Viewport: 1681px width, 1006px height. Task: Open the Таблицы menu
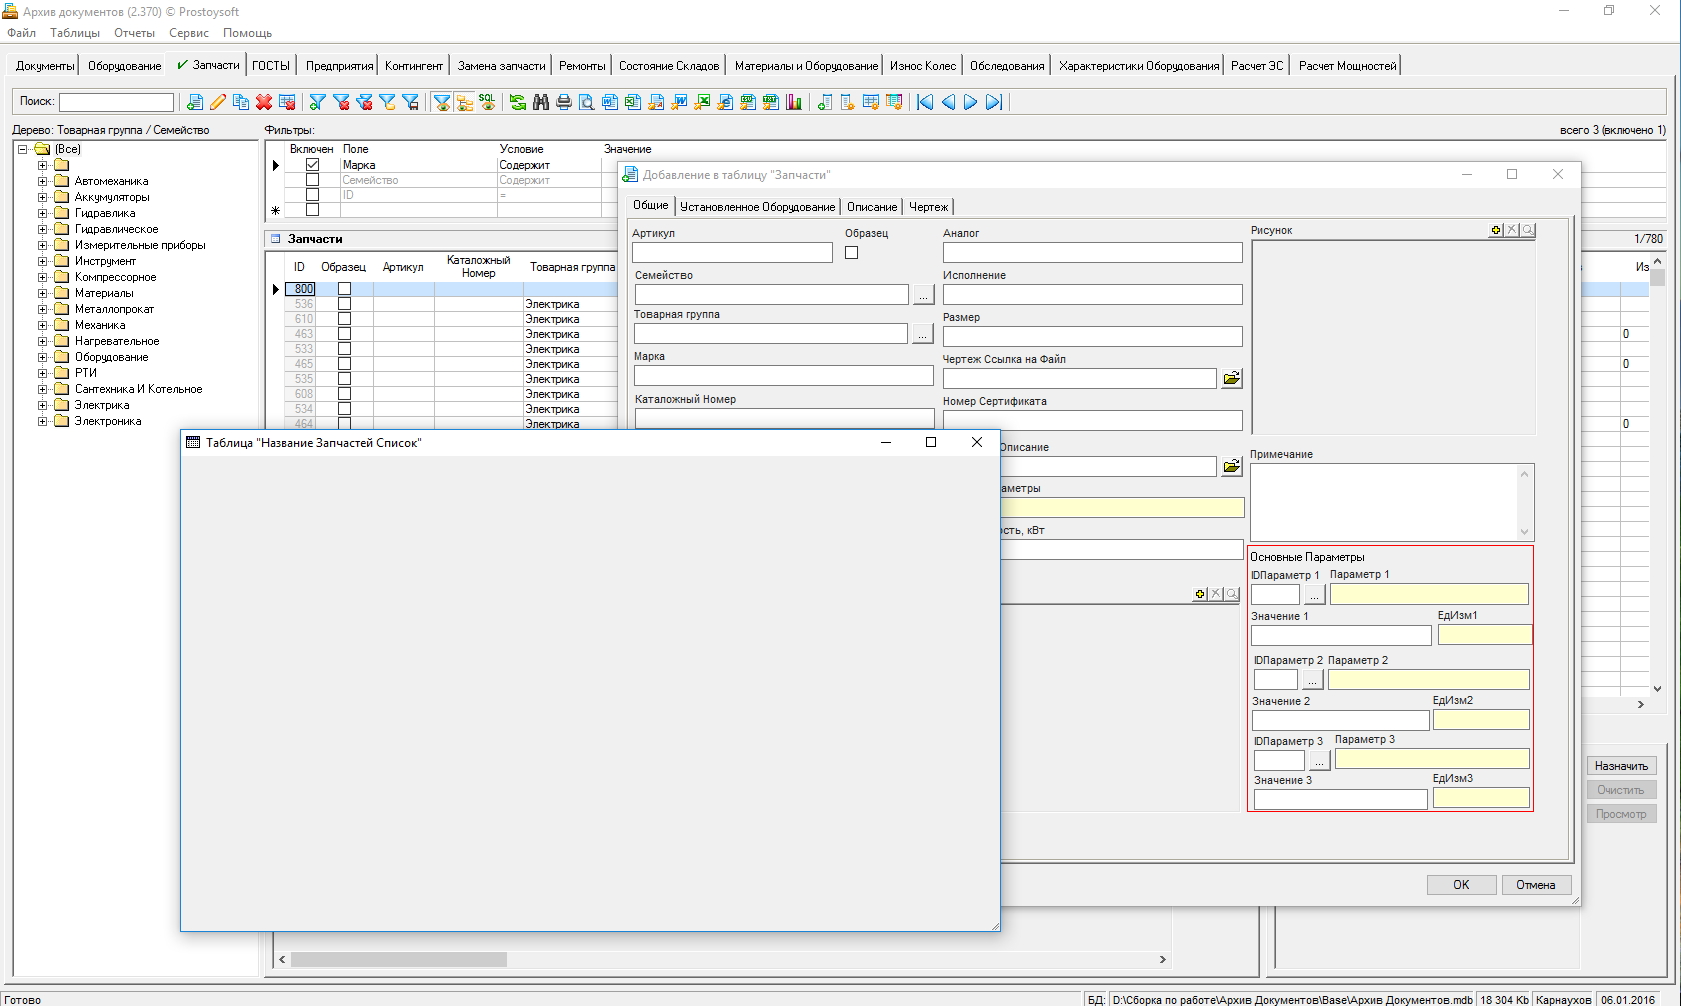[75, 33]
